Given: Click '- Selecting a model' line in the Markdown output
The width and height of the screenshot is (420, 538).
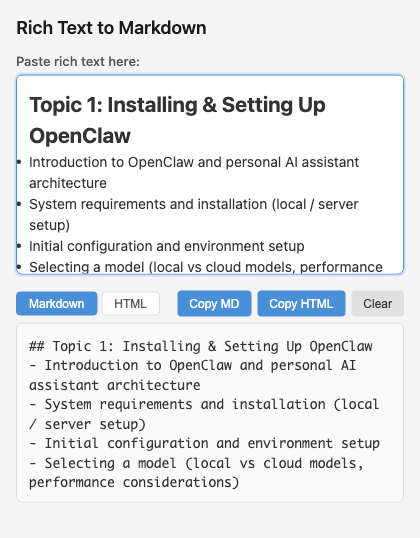Looking at the screenshot, I should 196,473.
